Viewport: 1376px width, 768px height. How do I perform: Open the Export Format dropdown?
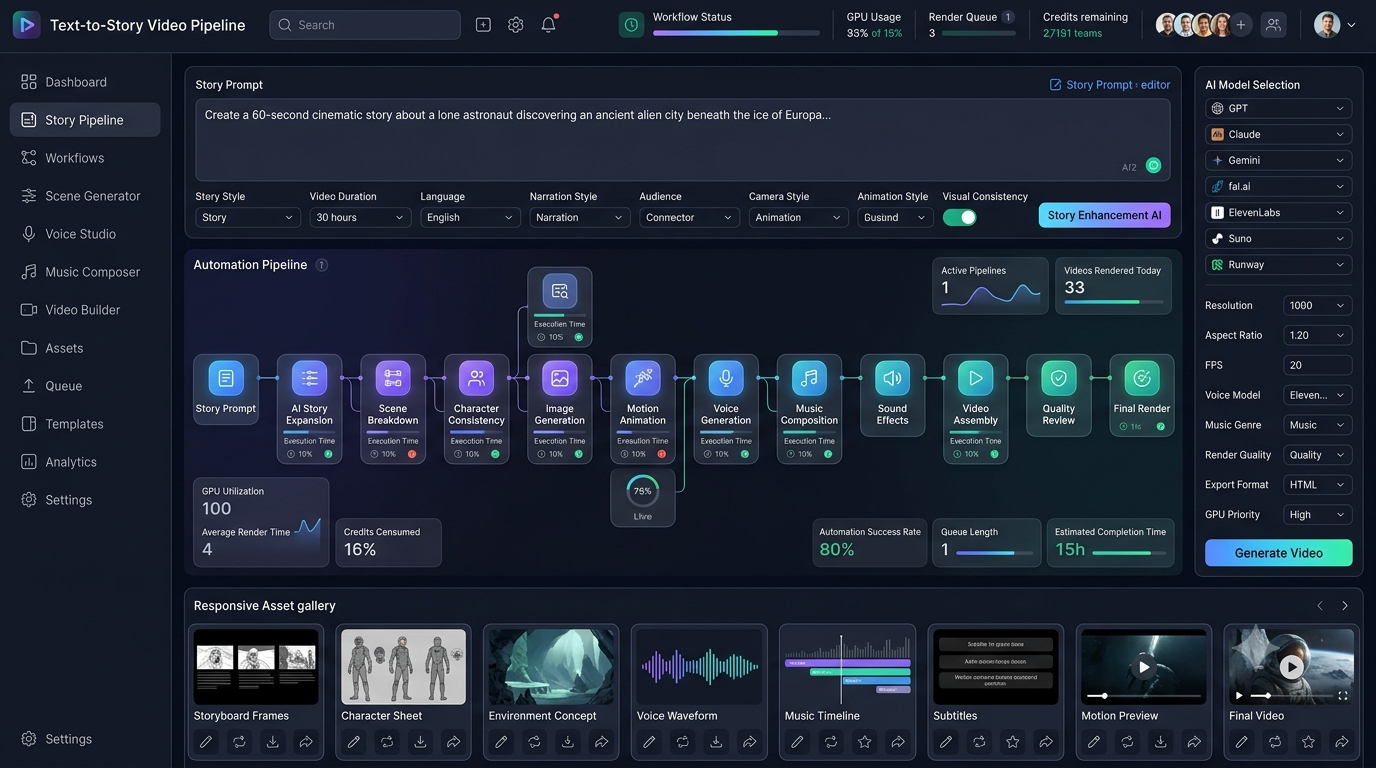pos(1318,484)
